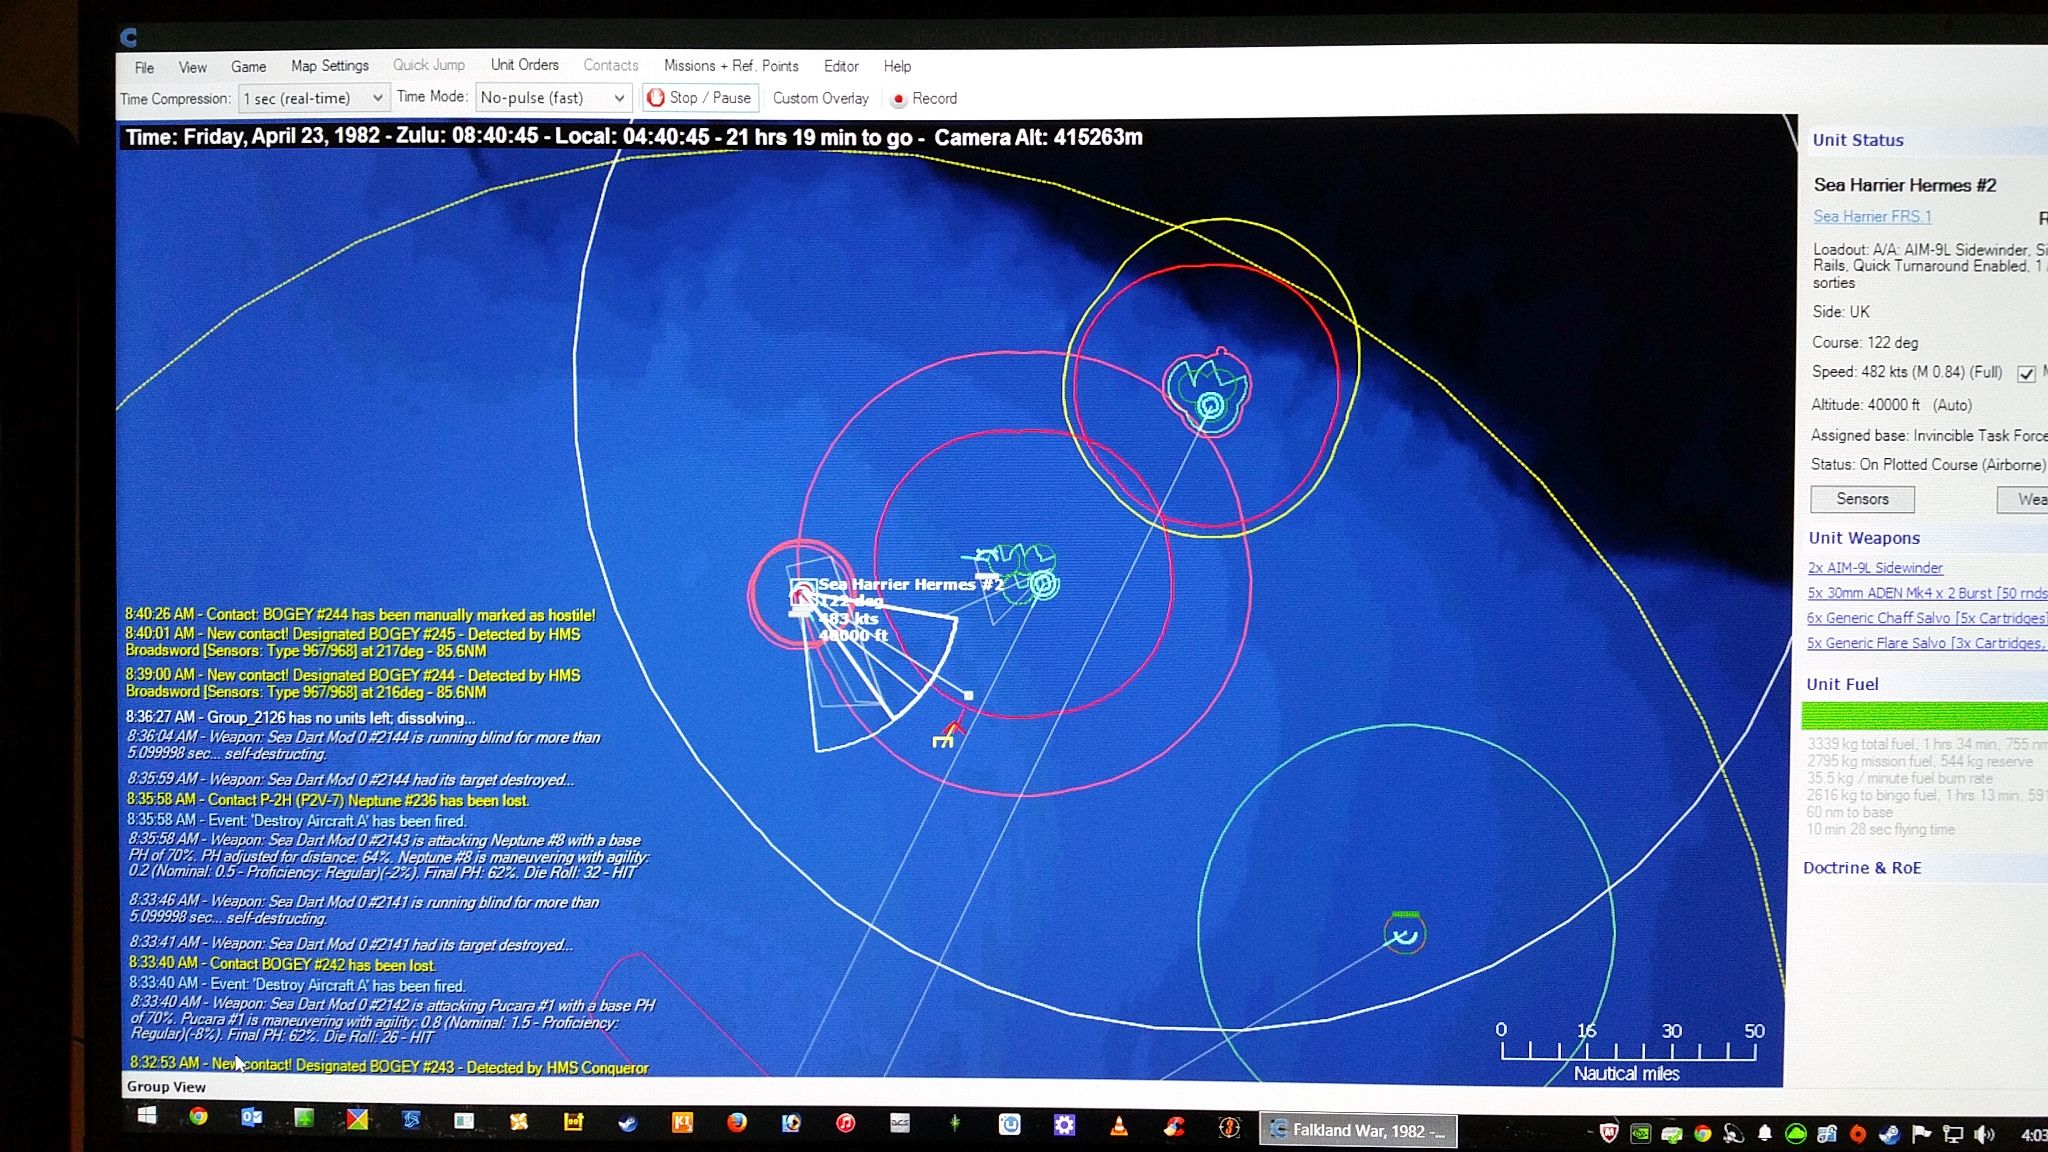Screen dimensions: 2048x1152
Task: Toggle the checkbox beside the Speed value
Action: (x=2026, y=374)
